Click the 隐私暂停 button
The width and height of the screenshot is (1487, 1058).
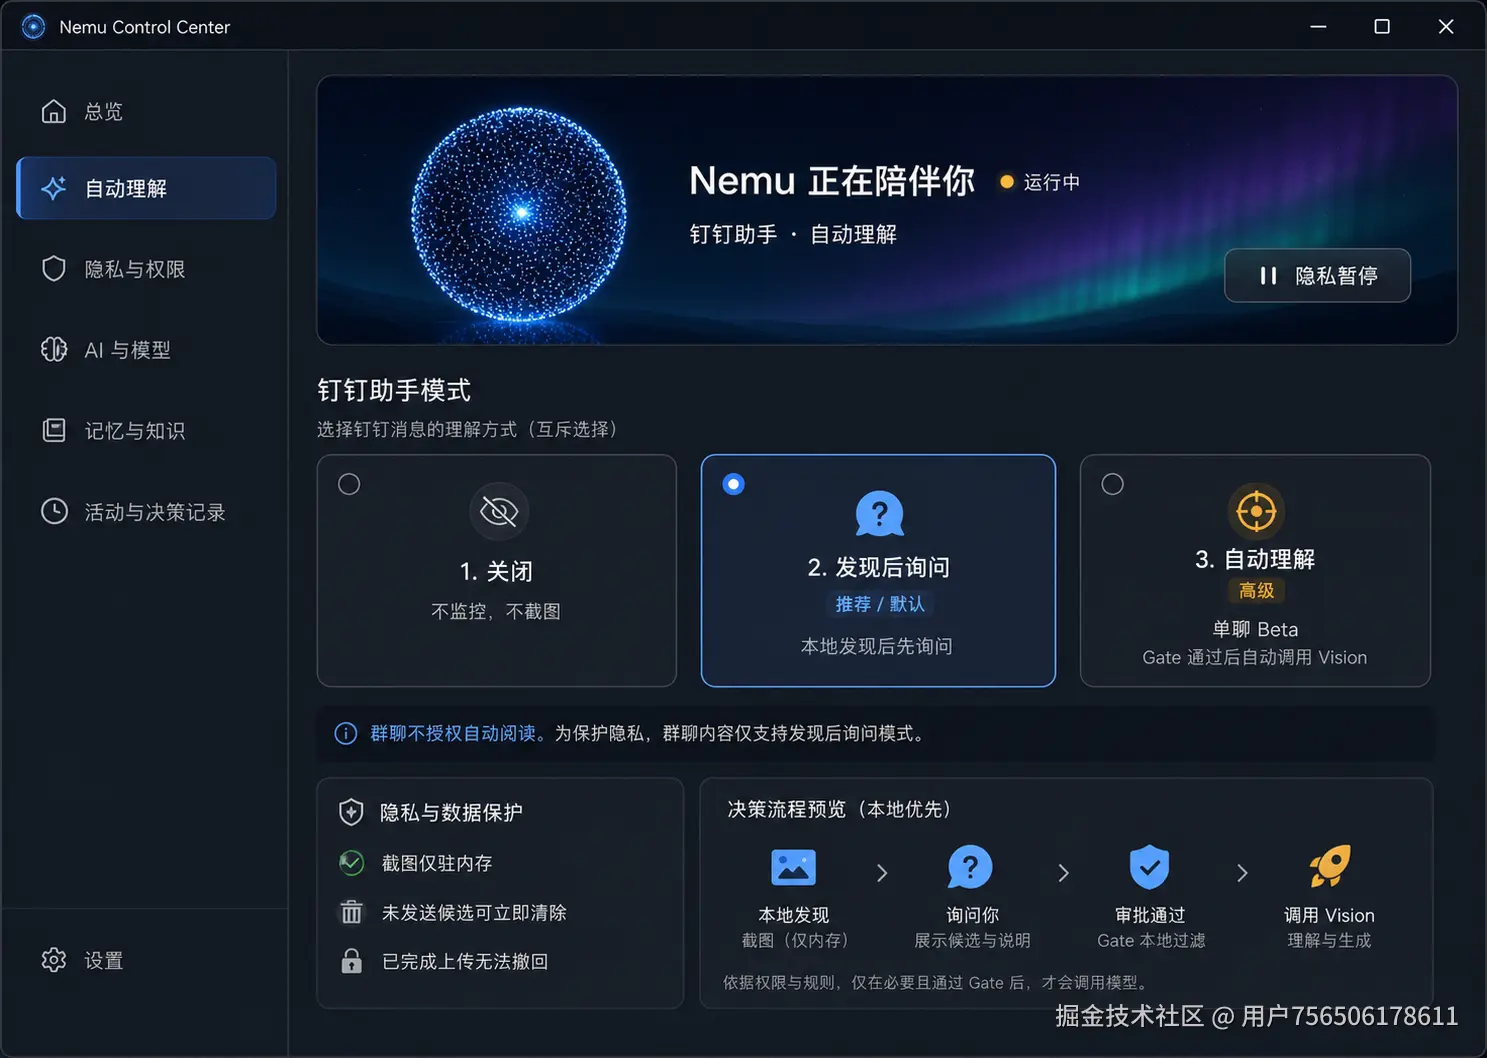click(x=1317, y=275)
